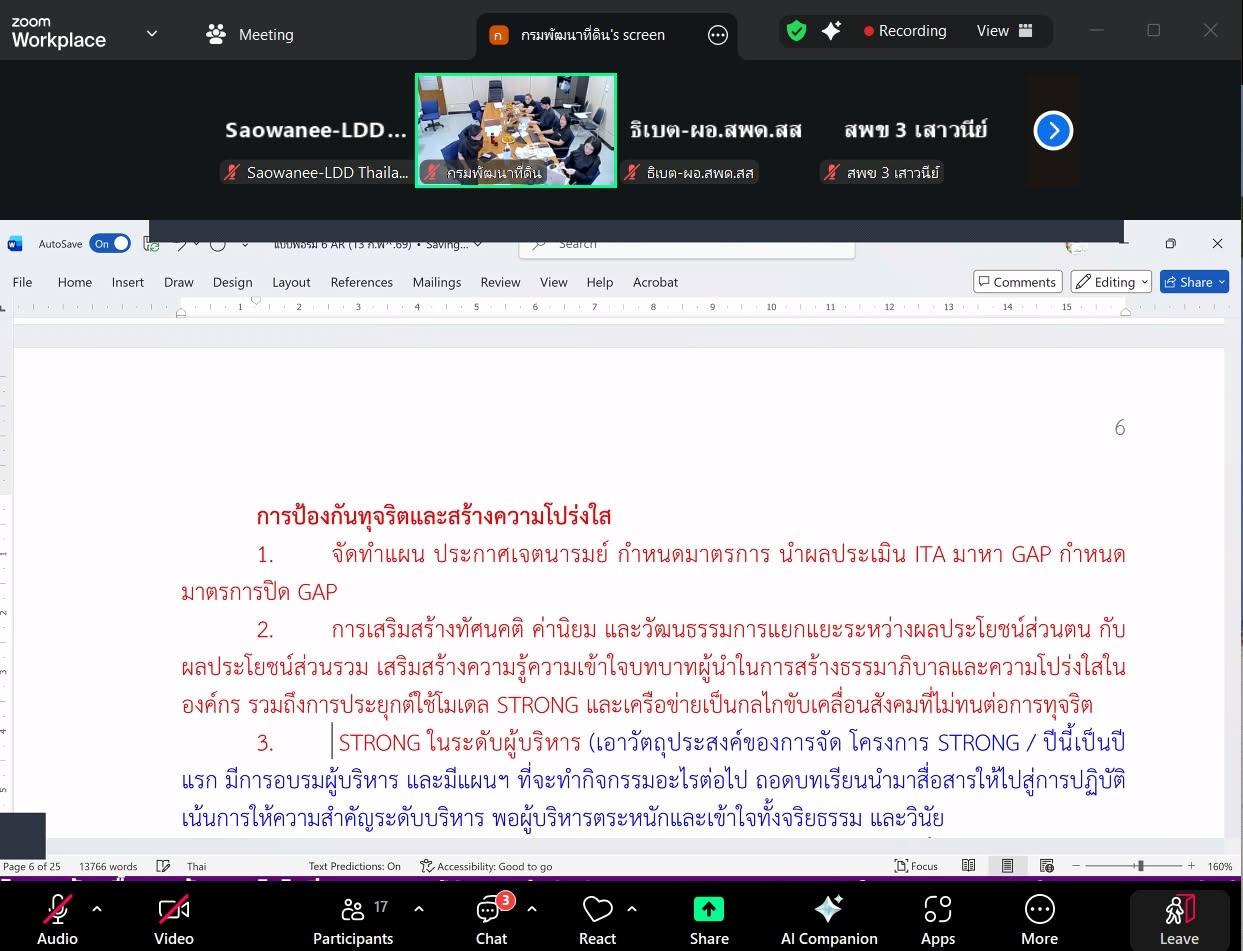Toggle the Word AutoSave switch
1243x951 pixels.
coord(110,243)
